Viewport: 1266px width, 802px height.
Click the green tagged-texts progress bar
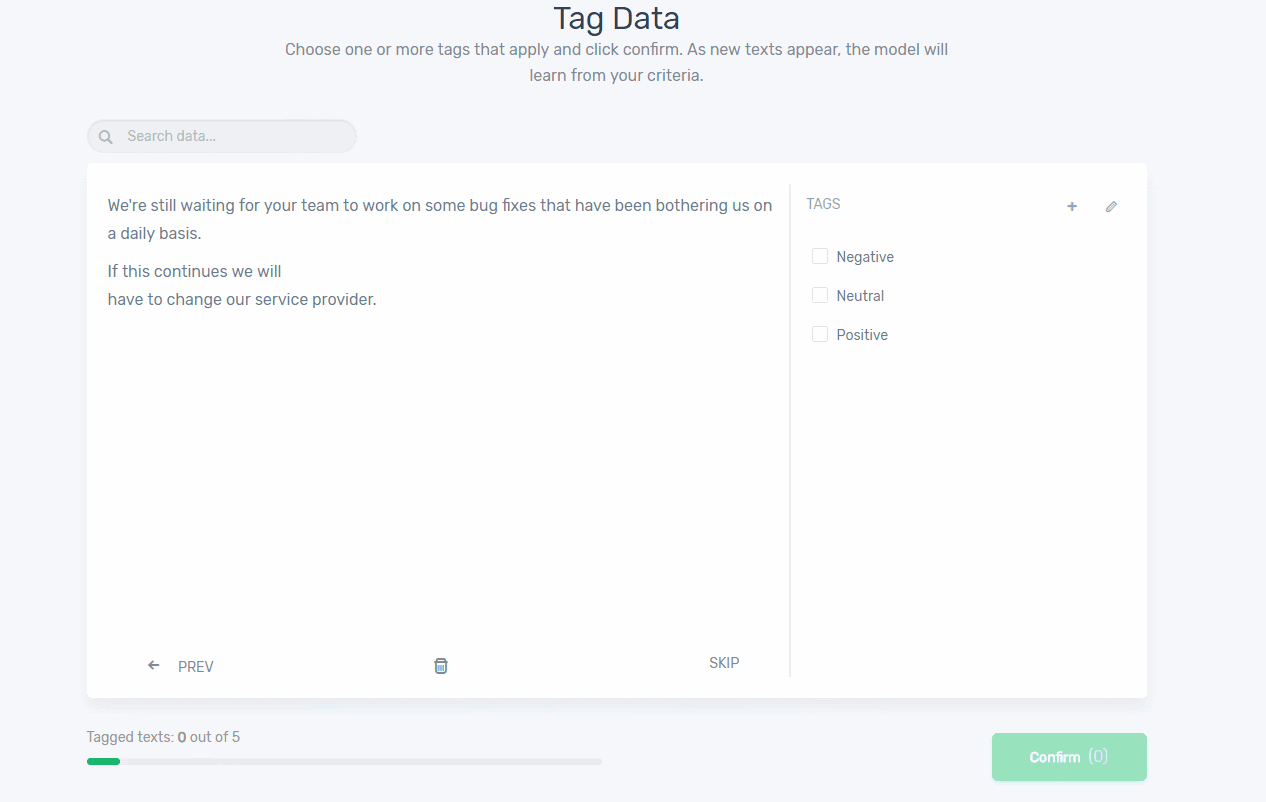[104, 762]
